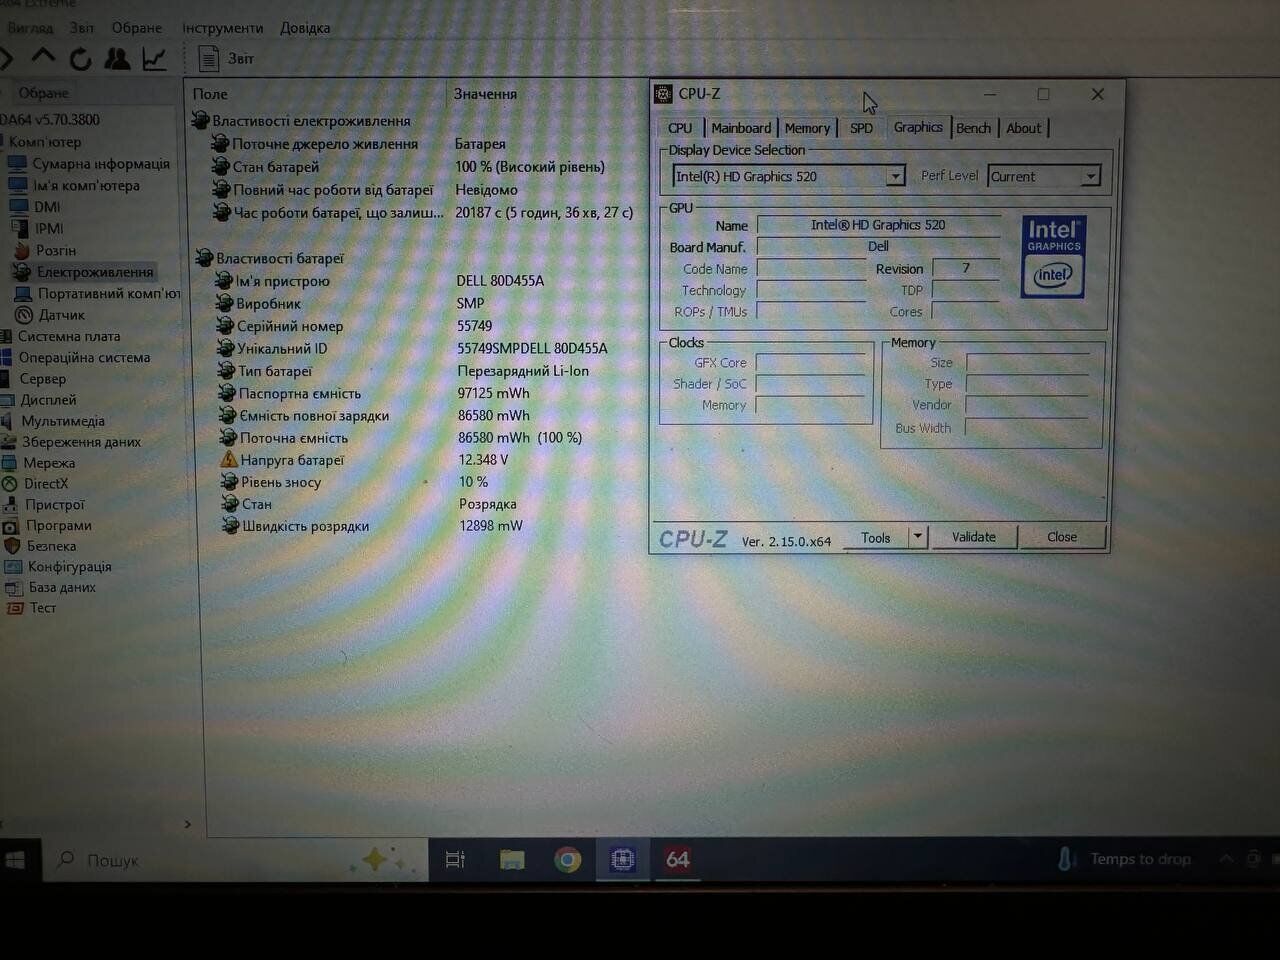Open the Perf Level dropdown in CPU-Z
Viewport: 1280px width, 960px height.
click(1090, 177)
